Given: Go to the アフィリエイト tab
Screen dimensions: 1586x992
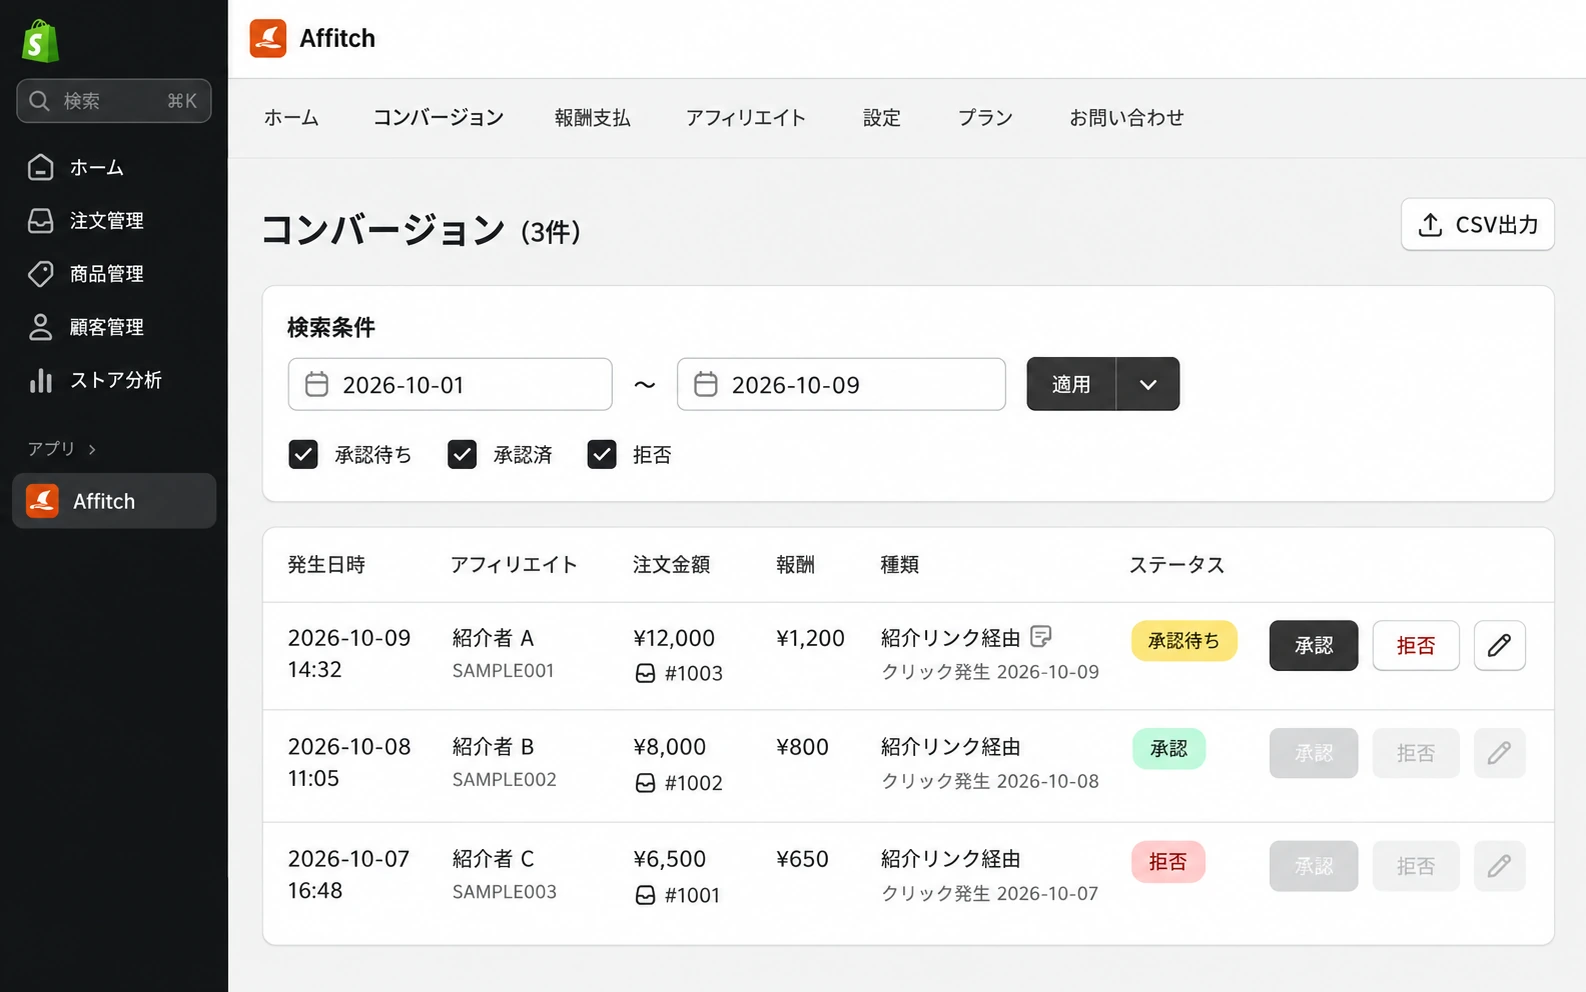Looking at the screenshot, I should tap(746, 118).
